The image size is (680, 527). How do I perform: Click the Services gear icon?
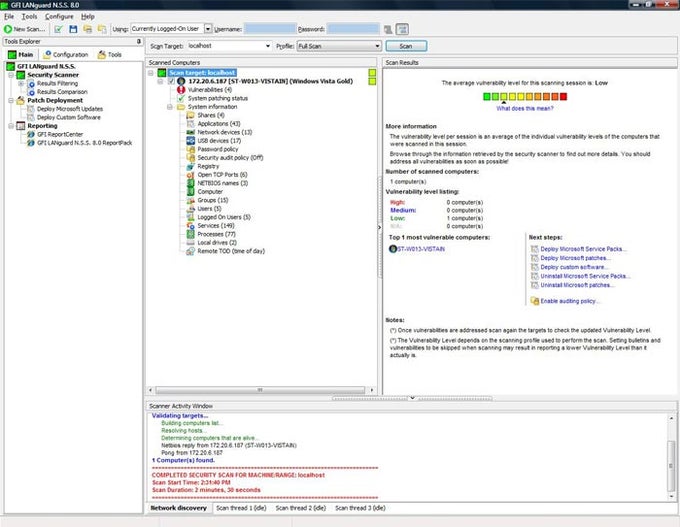coord(190,226)
